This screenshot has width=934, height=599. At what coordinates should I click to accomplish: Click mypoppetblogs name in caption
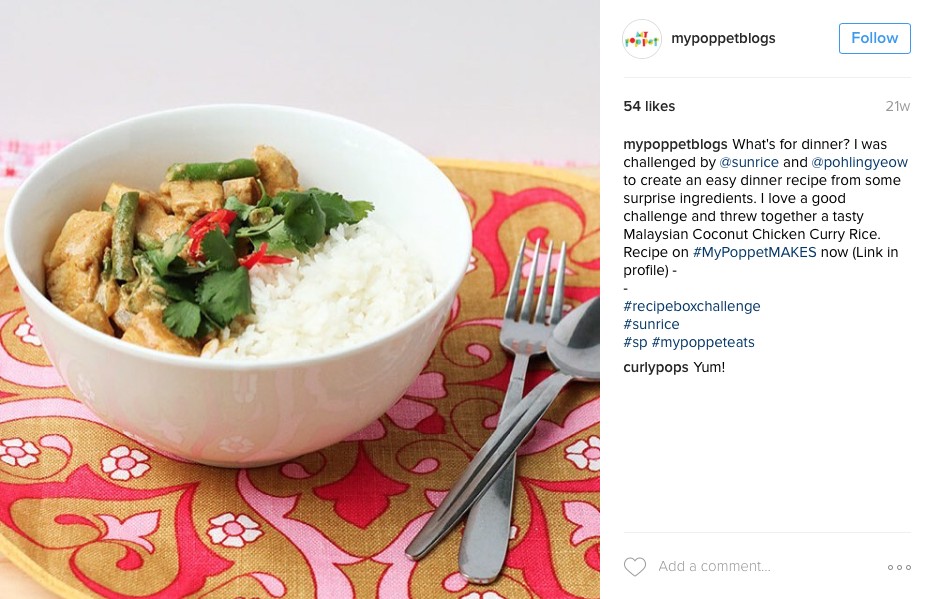tap(675, 144)
